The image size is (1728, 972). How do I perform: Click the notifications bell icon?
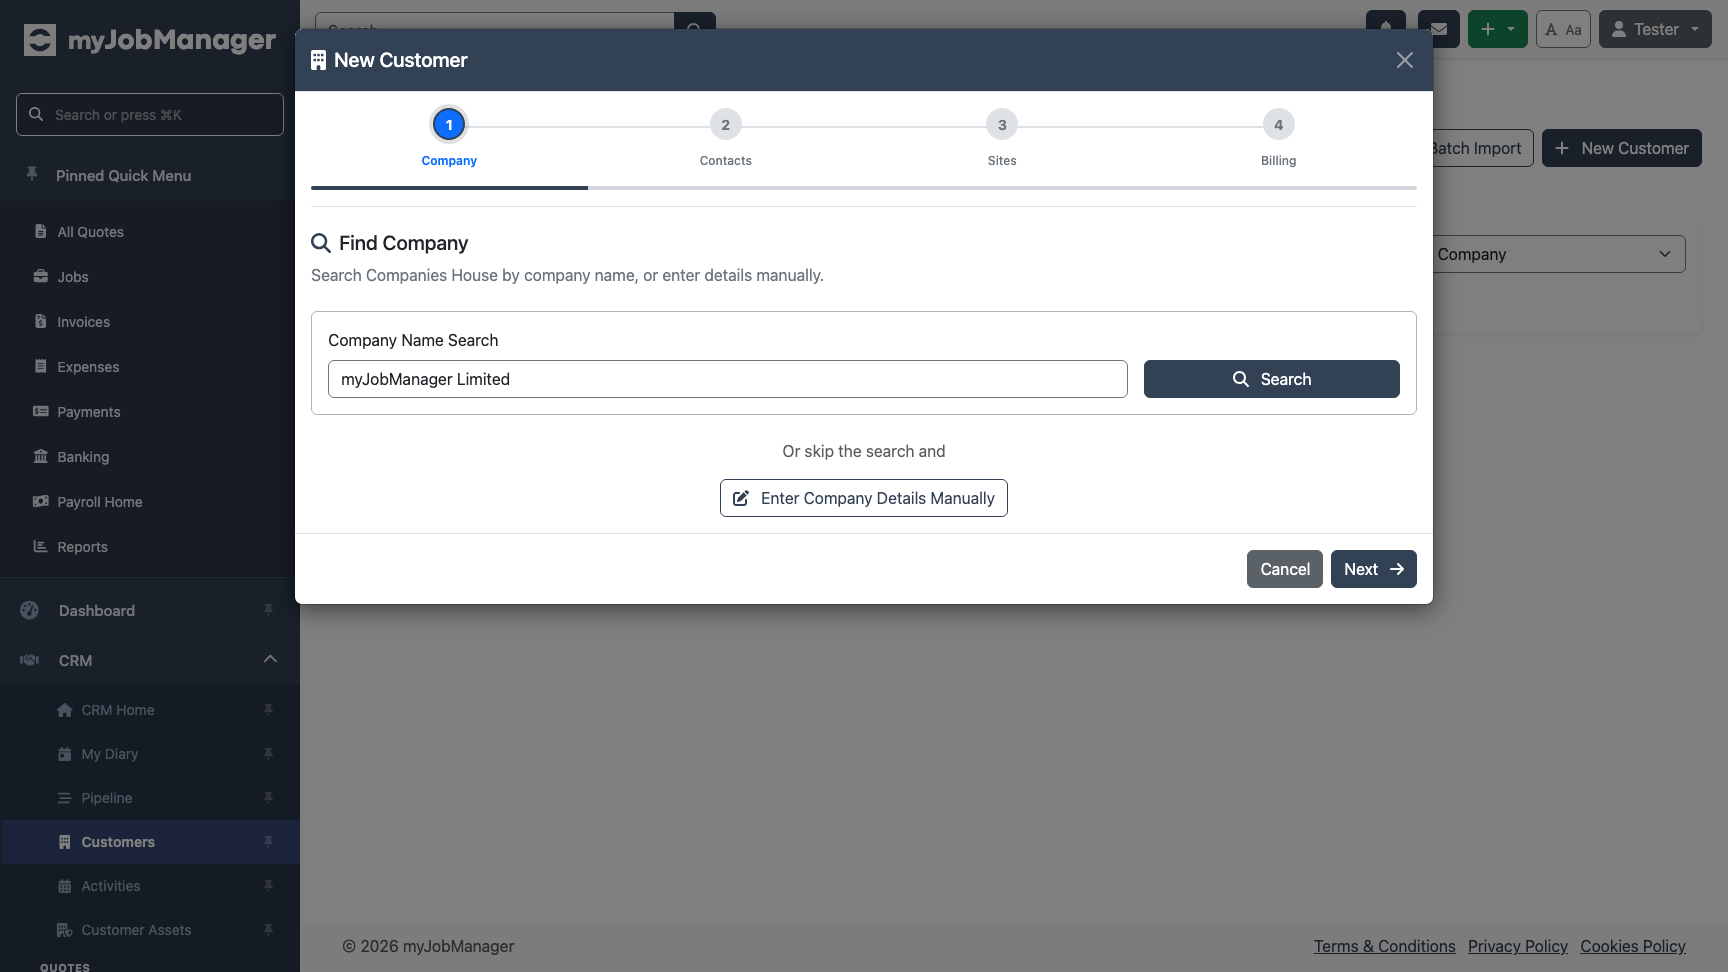1386,20
